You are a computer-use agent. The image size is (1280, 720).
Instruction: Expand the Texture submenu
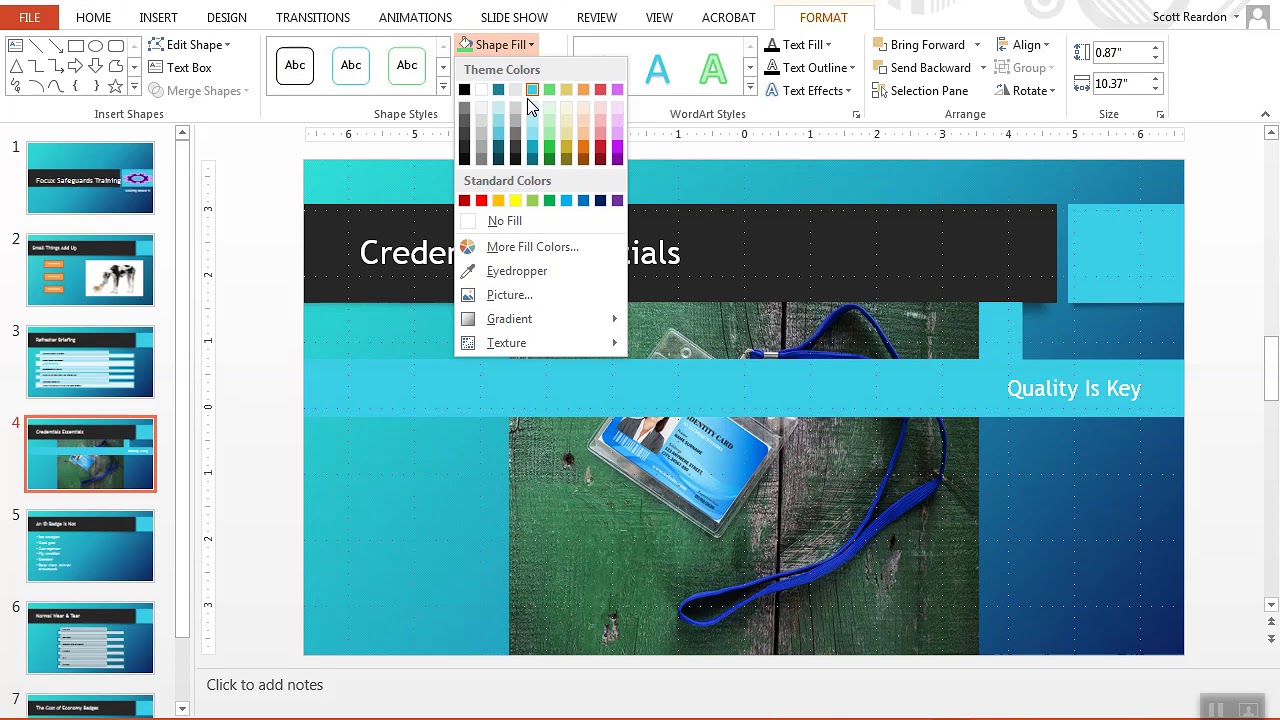[x=540, y=343]
